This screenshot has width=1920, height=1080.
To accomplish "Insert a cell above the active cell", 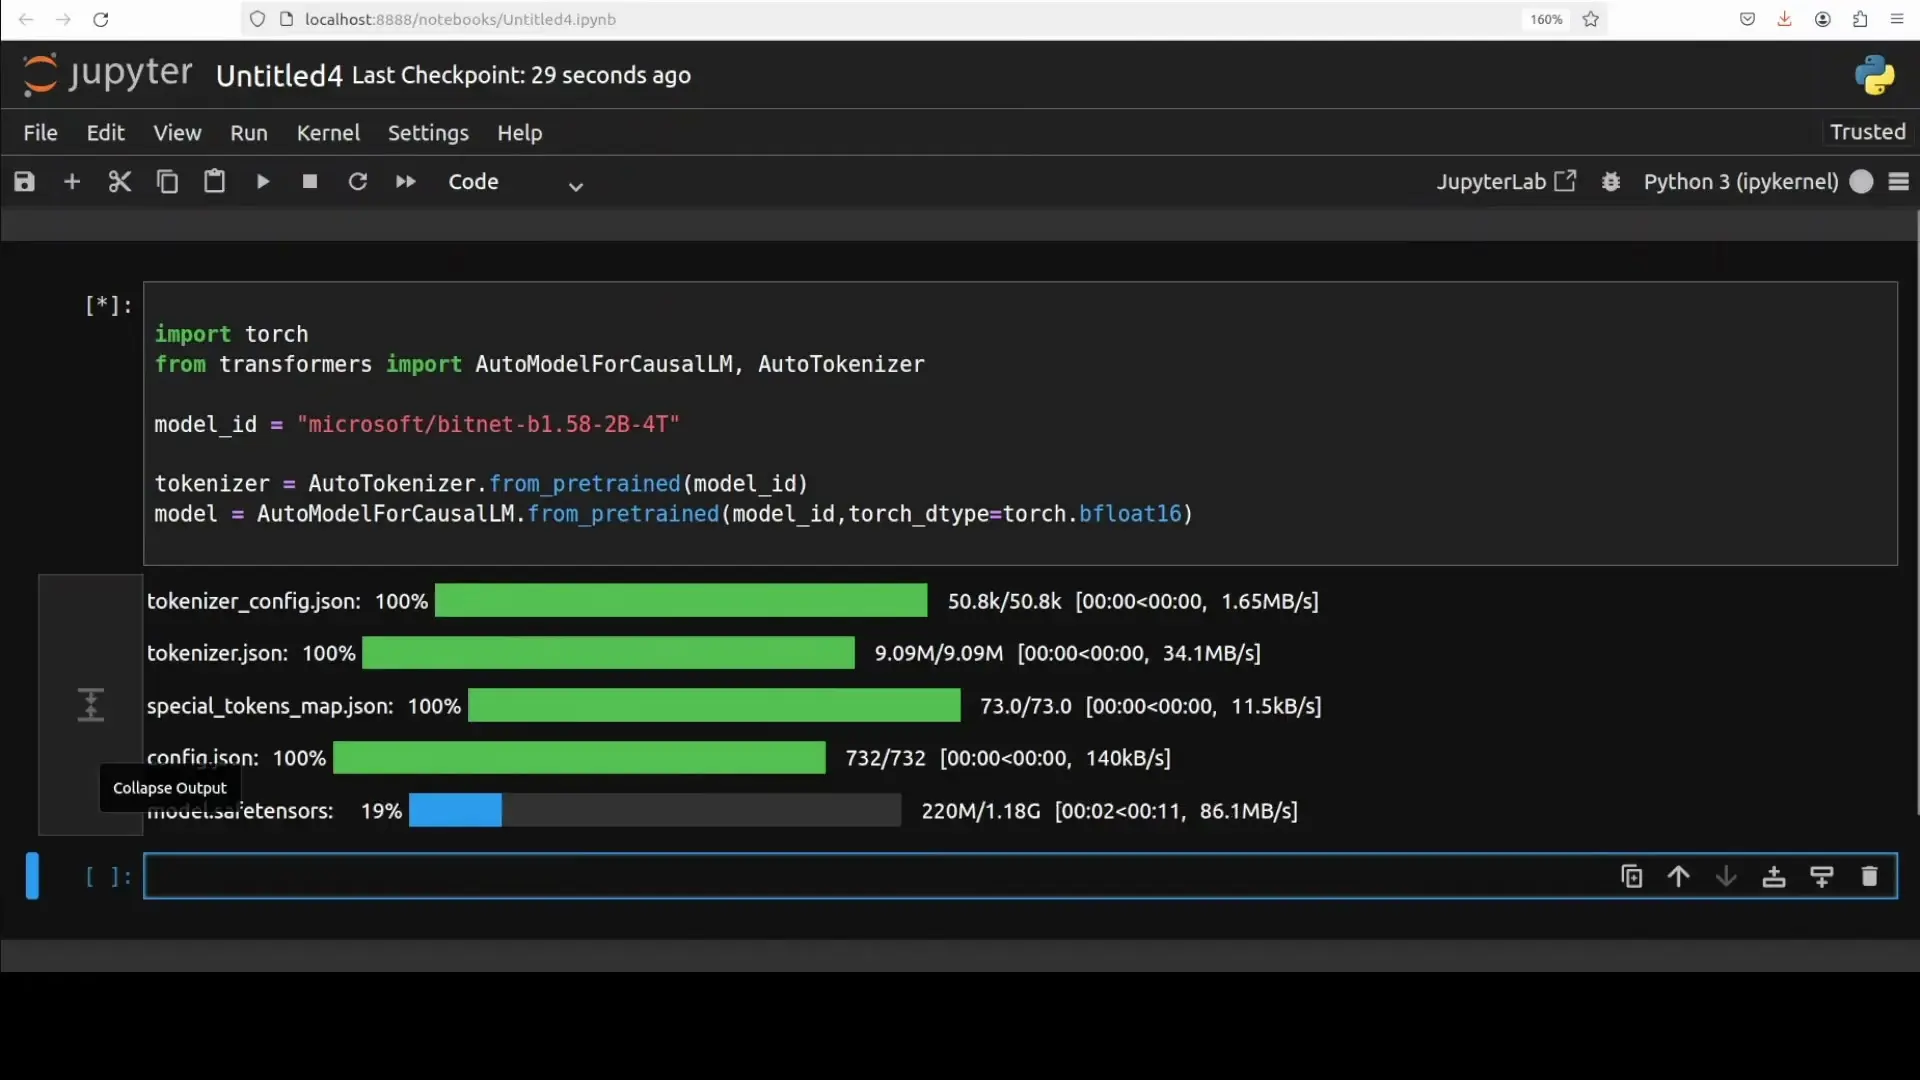I will click(1774, 877).
